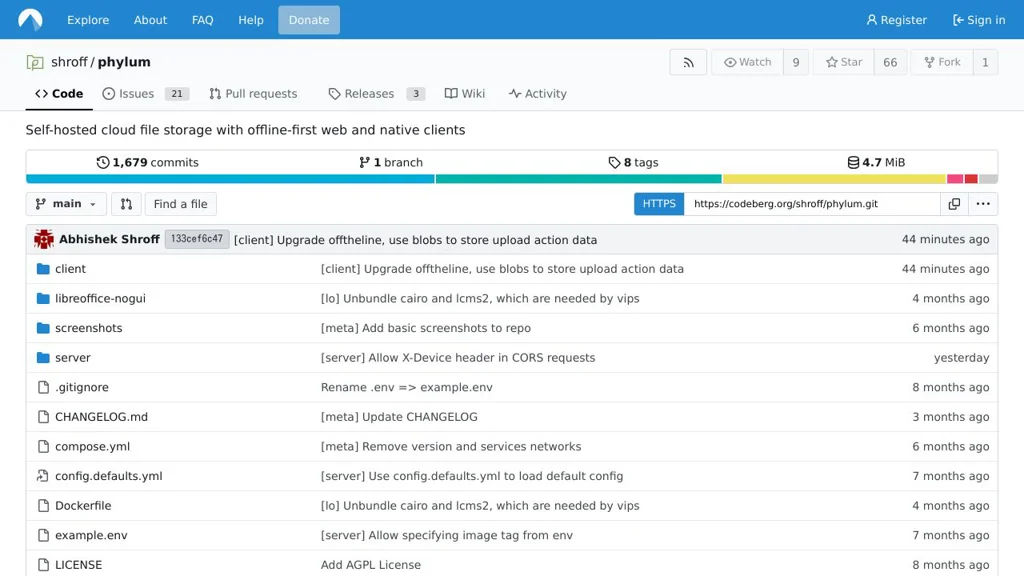Click the Codeberg logo in the navbar
Image resolution: width=1024 pixels, height=576 pixels.
pos(30,20)
